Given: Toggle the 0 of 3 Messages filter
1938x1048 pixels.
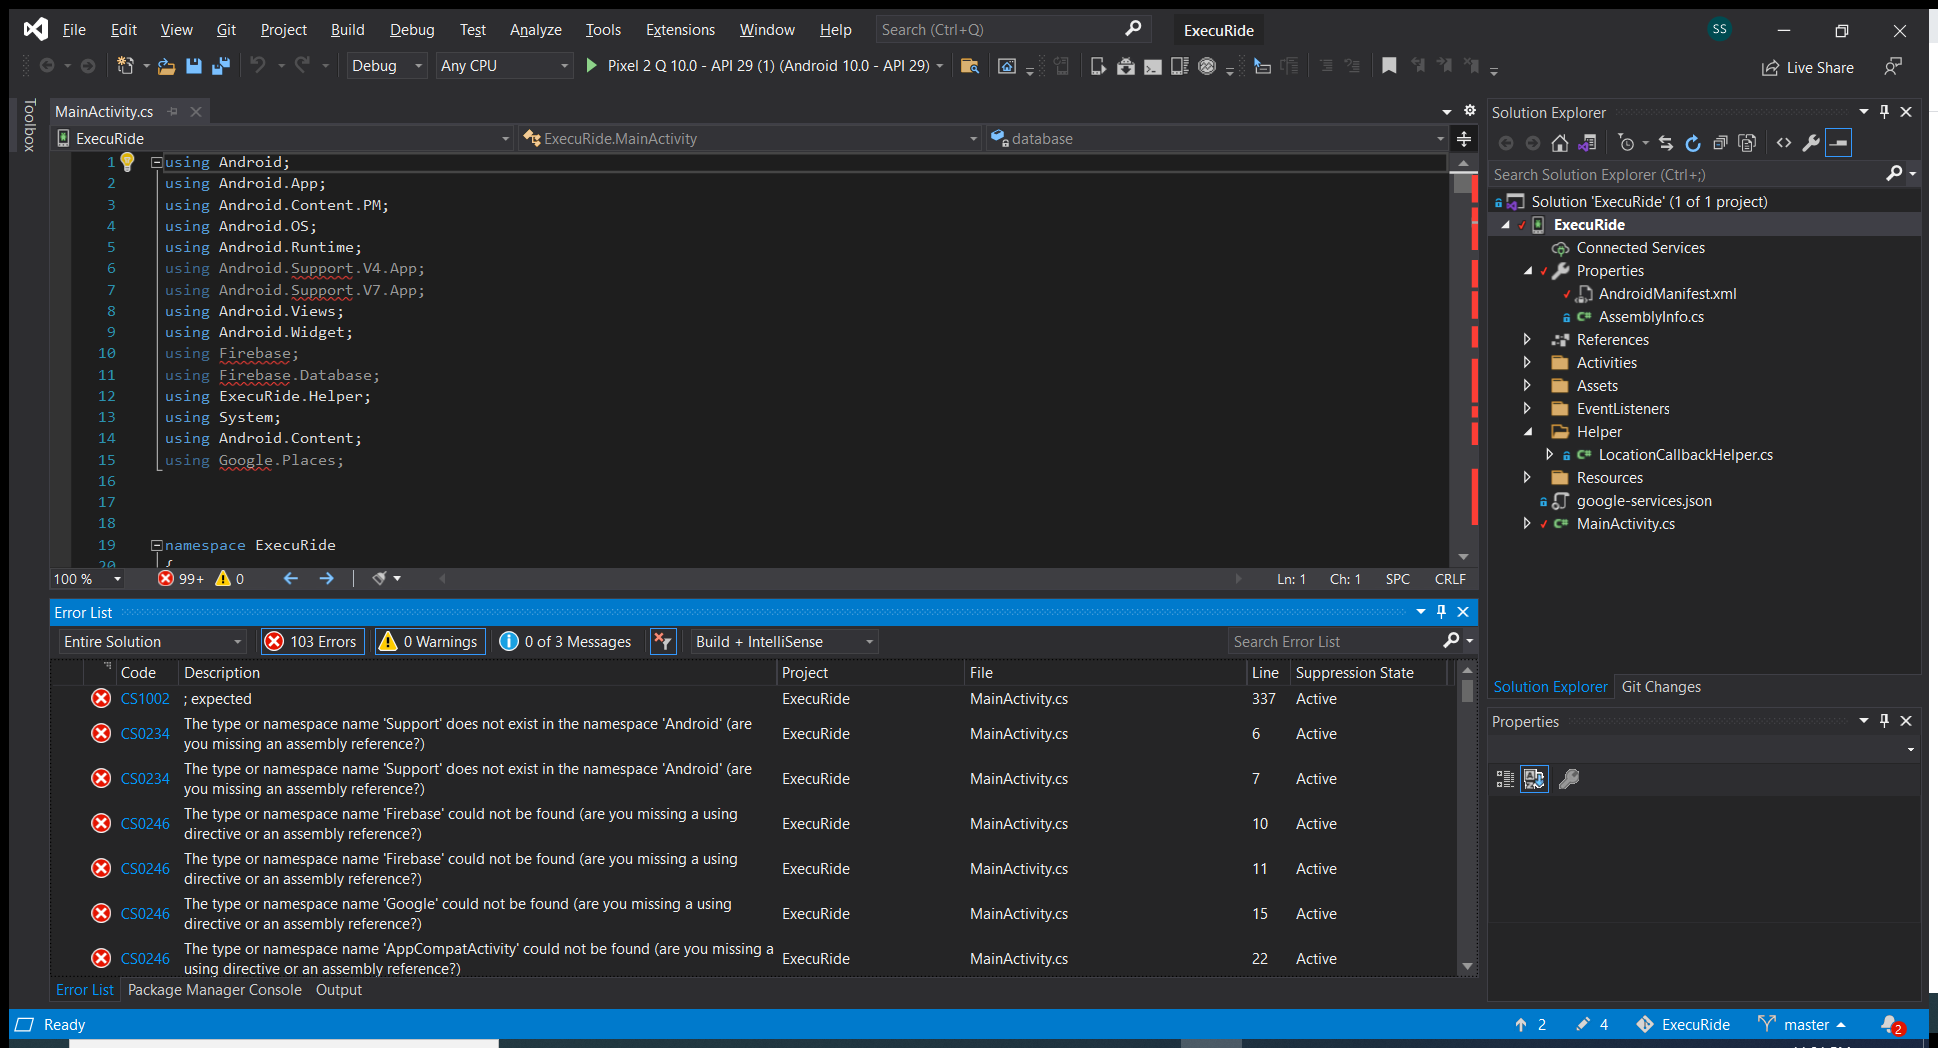Looking at the screenshot, I should 566,641.
